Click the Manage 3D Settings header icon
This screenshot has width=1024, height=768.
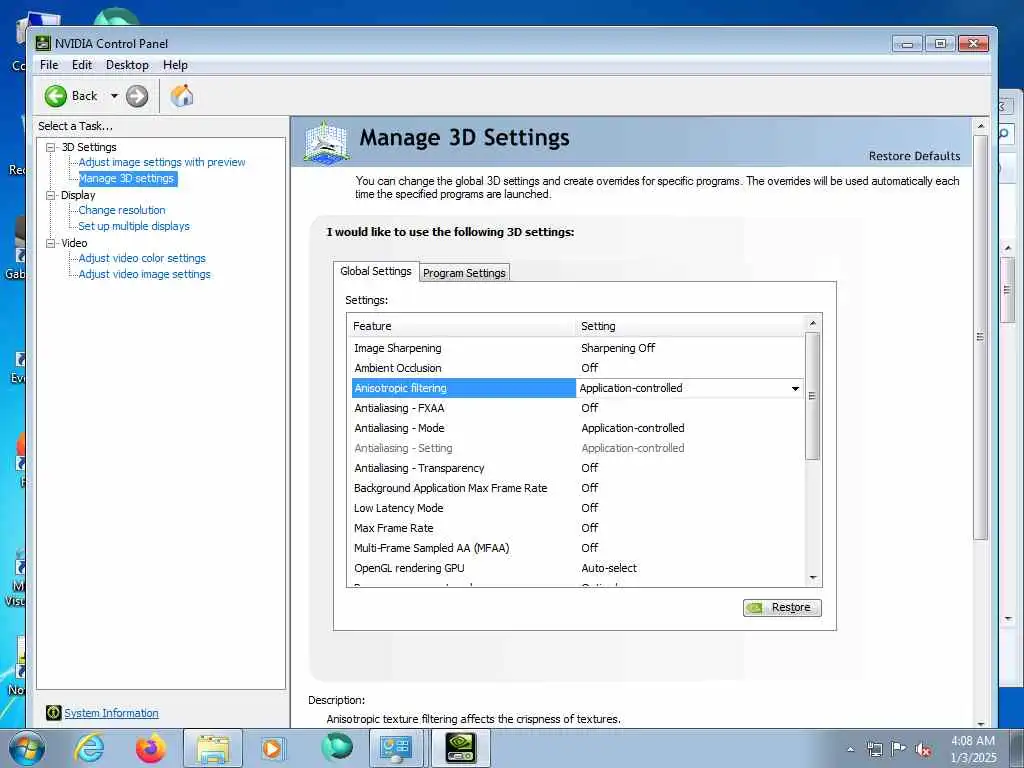327,142
